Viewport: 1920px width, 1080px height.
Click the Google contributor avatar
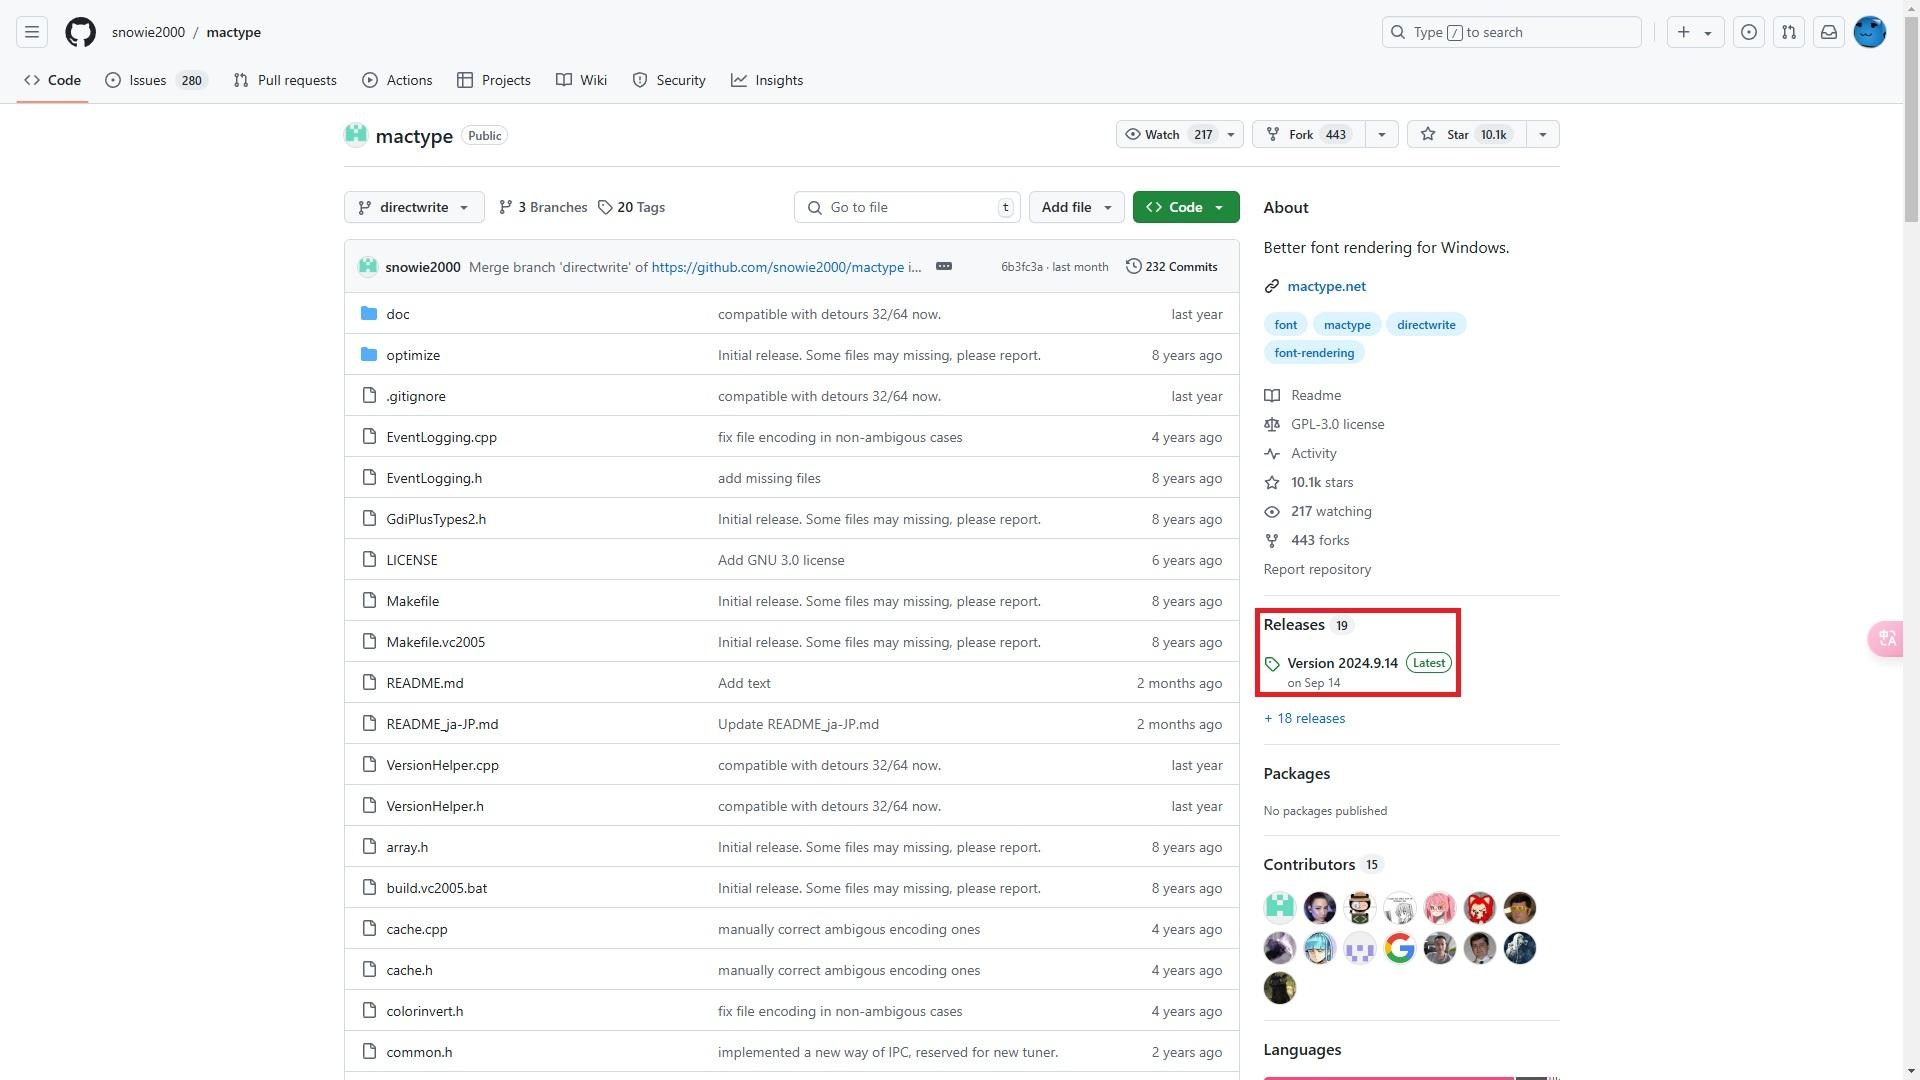(1399, 948)
